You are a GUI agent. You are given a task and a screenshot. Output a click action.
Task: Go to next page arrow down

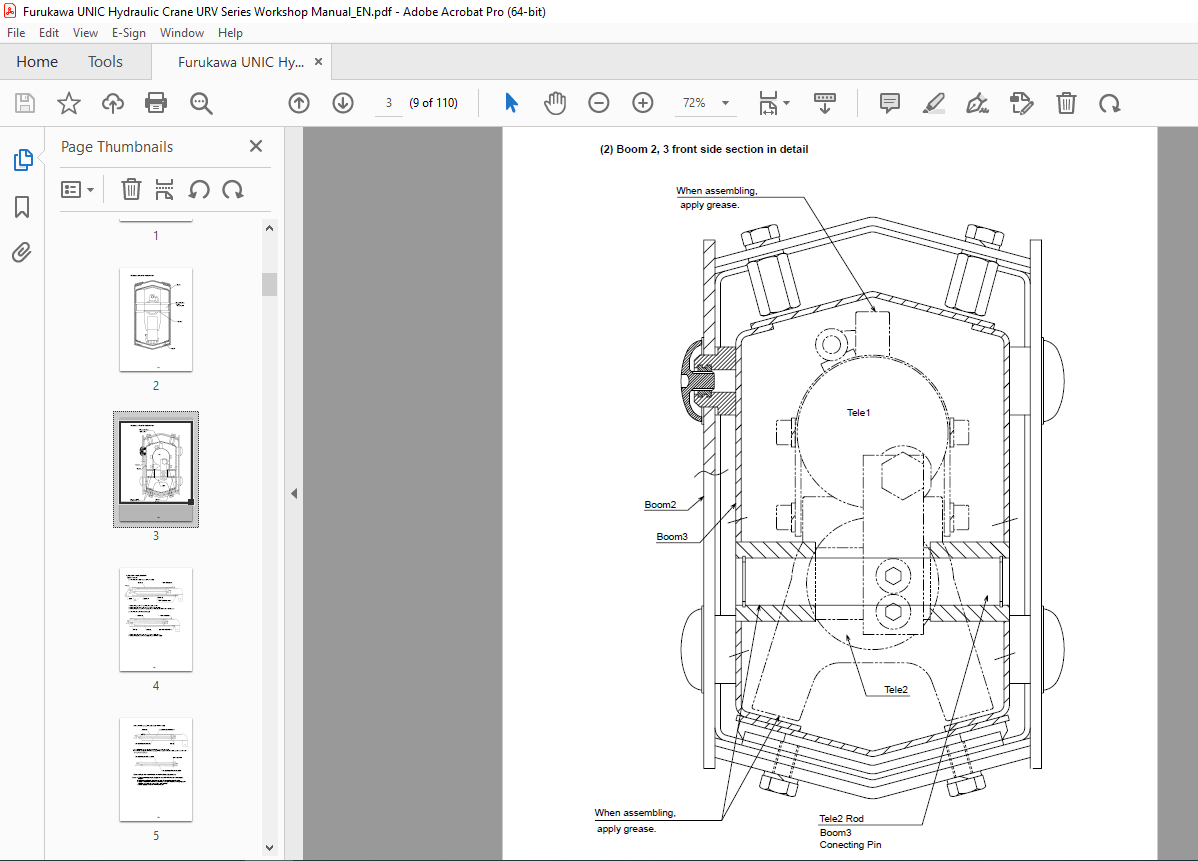point(343,103)
